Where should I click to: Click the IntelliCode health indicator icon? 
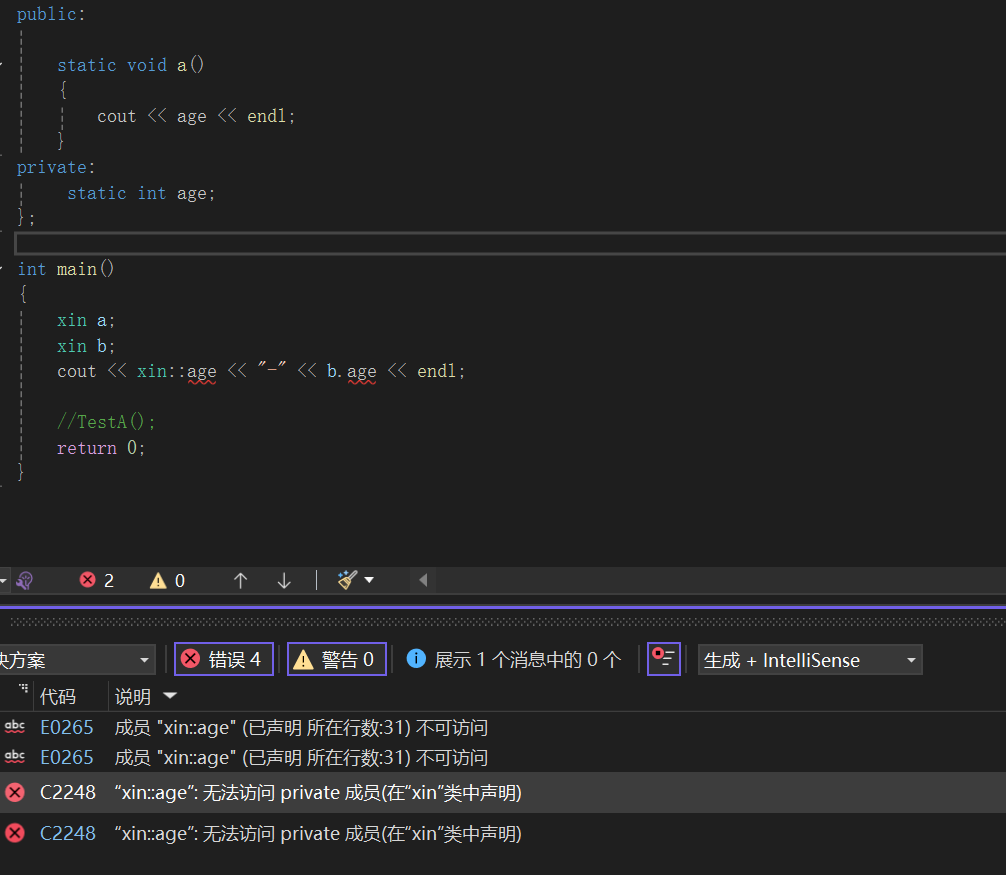pos(24,581)
